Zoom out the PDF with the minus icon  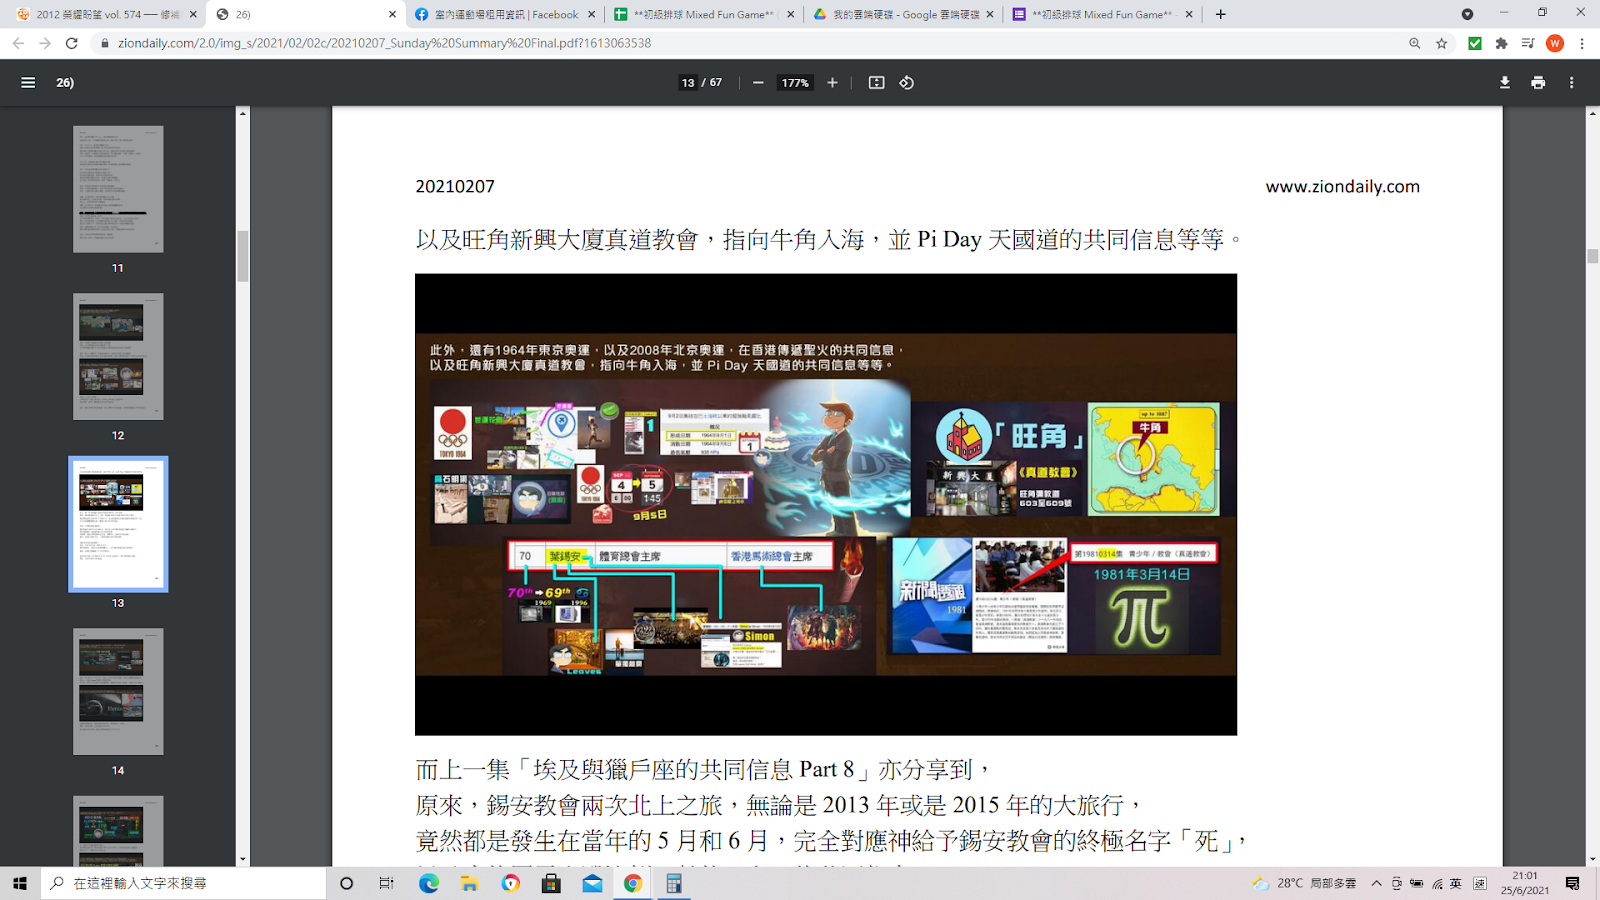pos(758,83)
